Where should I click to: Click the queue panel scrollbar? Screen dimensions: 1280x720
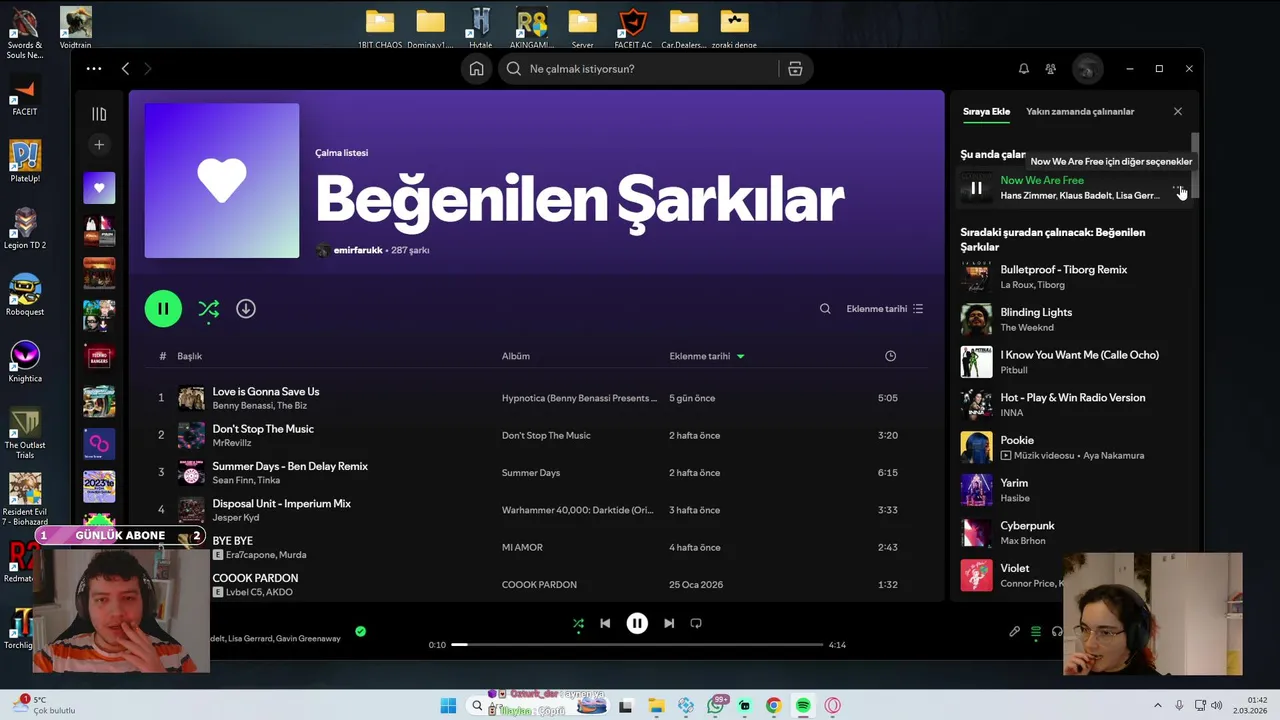tap(1194, 166)
